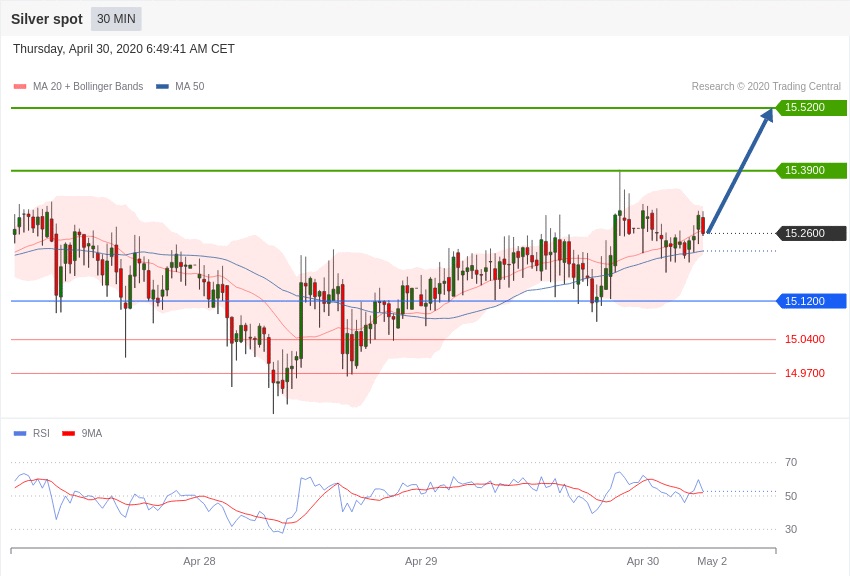850x576 pixels.
Task: Click the RSI 50 level label
Action: (x=791, y=496)
